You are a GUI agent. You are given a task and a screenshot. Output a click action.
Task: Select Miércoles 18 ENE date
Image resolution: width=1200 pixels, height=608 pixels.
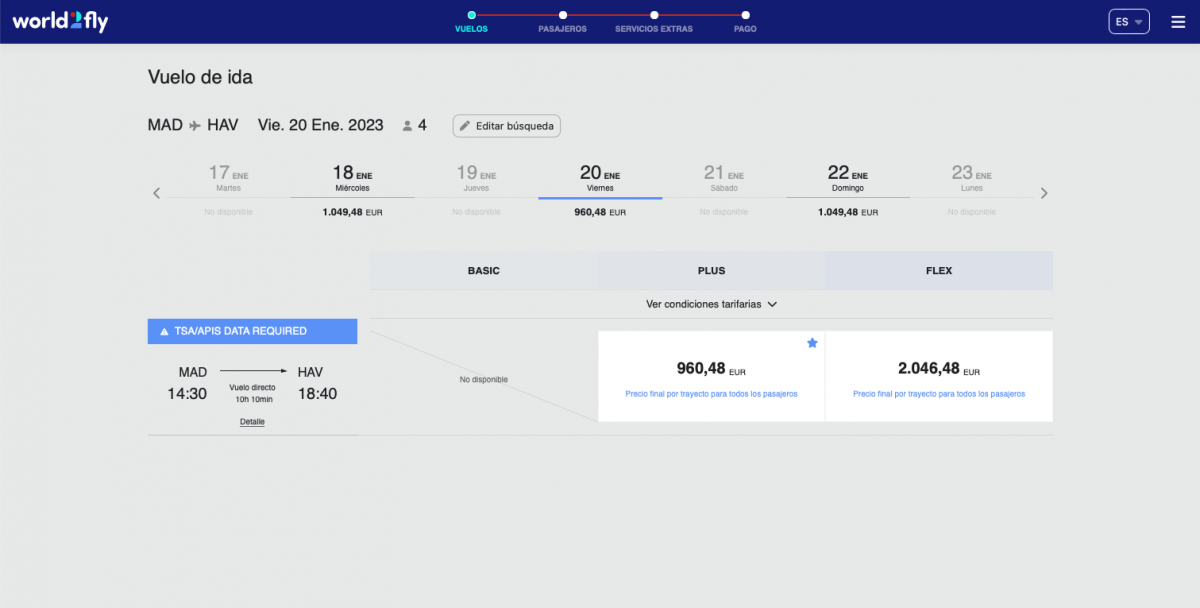pyautogui.click(x=352, y=190)
